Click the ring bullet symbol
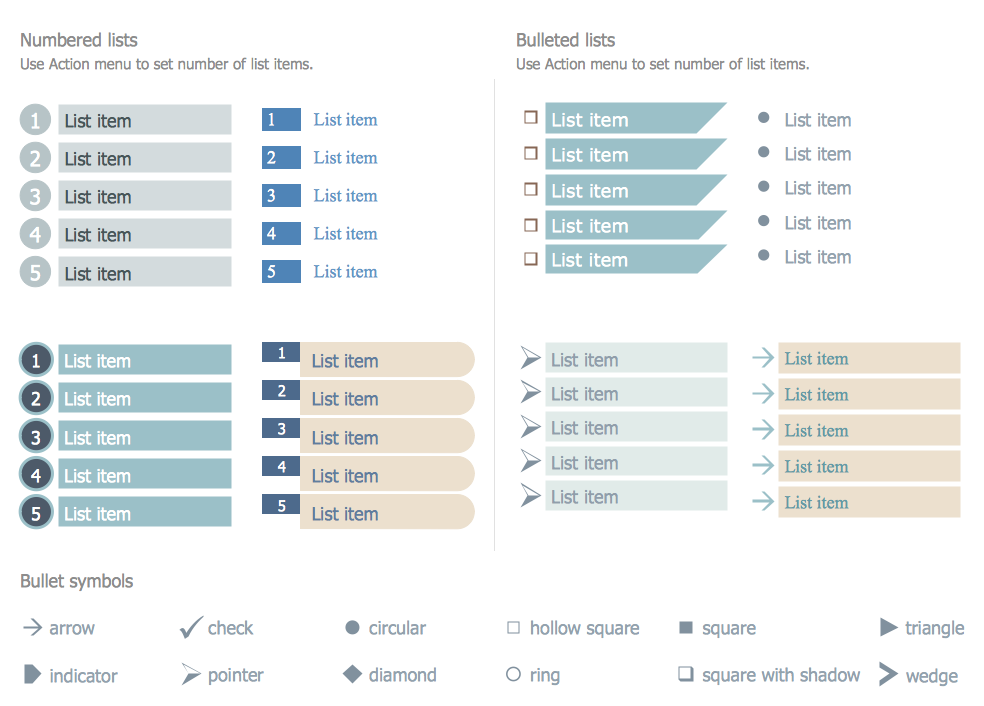Screen dimensions: 984x706 [513, 675]
